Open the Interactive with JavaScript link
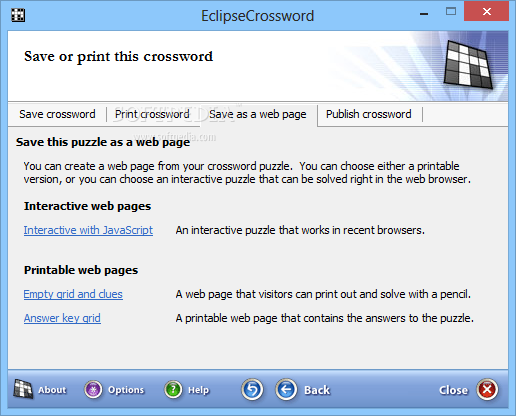Image resolution: width=516 pixels, height=416 pixels. pos(88,230)
